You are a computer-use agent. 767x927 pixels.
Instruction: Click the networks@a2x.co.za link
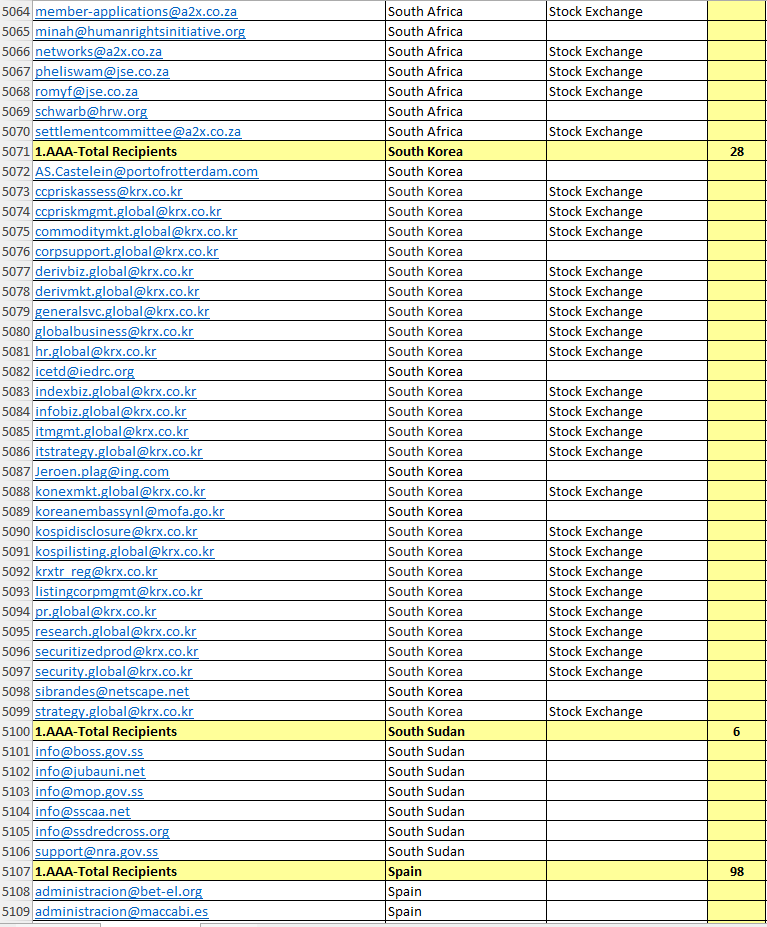98,52
